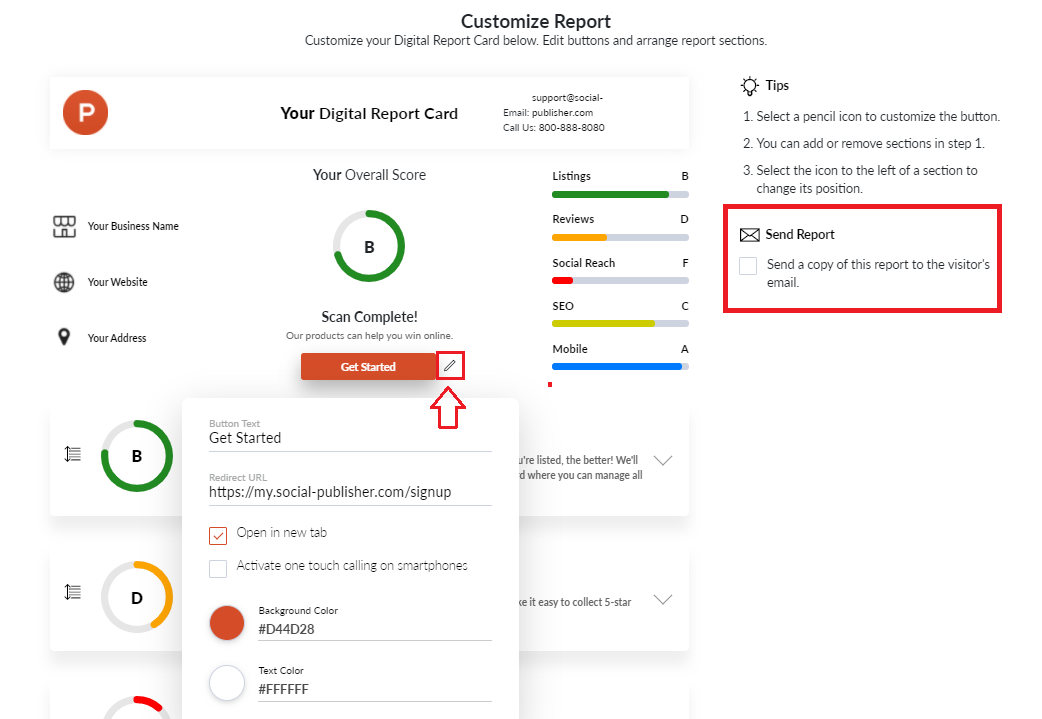The image size is (1042, 719).
Task: Click the pencil icon beside Get Started
Action: coord(450,366)
